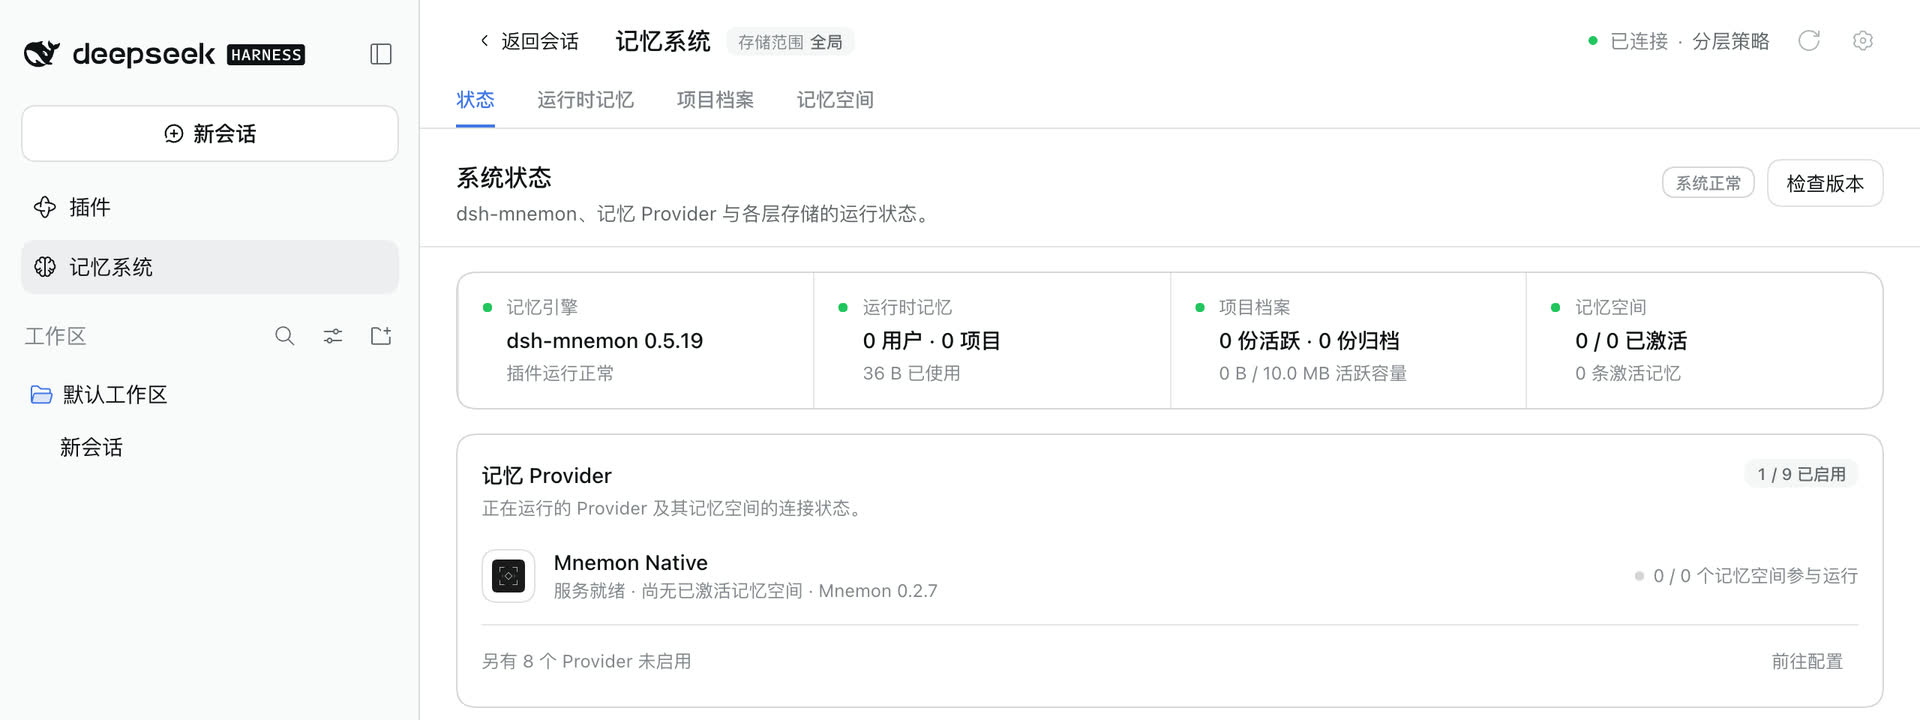Click the 工作区 section header
Screen dimensions: 1920x720
pos(55,336)
